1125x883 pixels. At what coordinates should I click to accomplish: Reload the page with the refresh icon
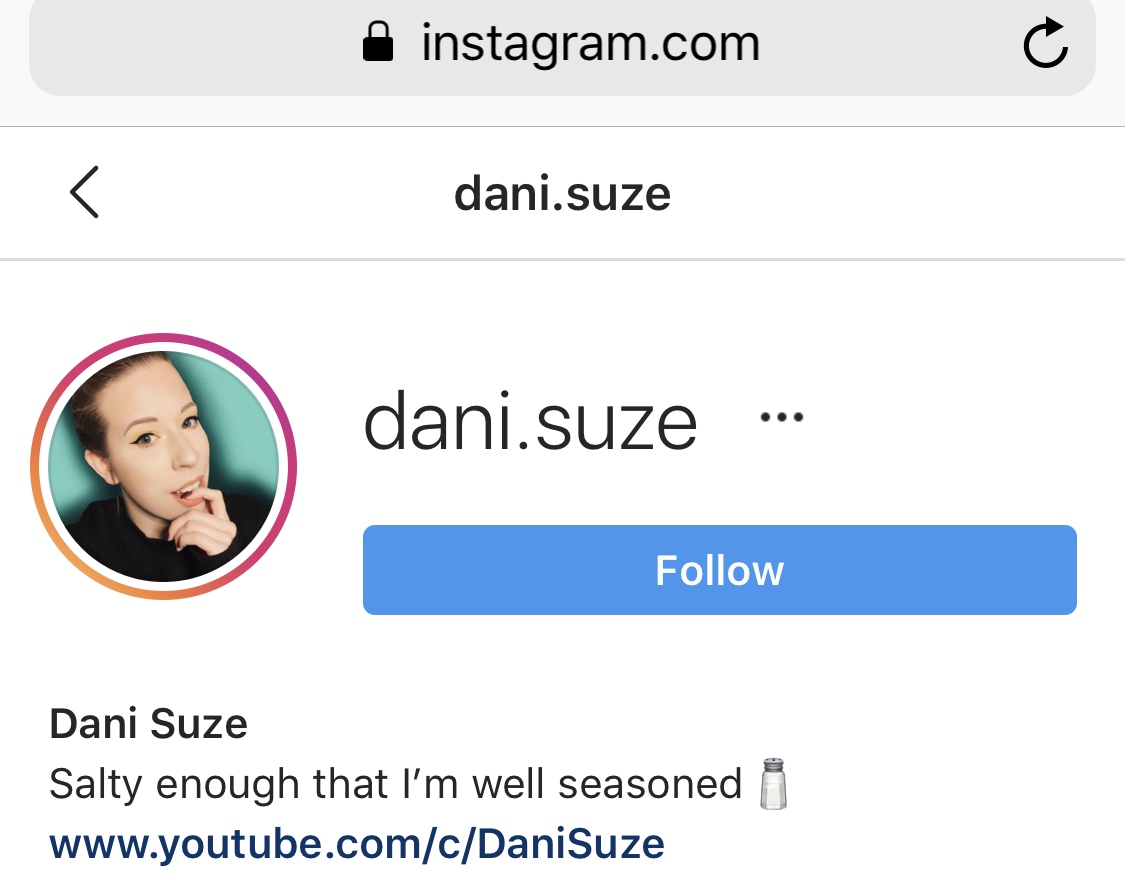(x=1045, y=43)
